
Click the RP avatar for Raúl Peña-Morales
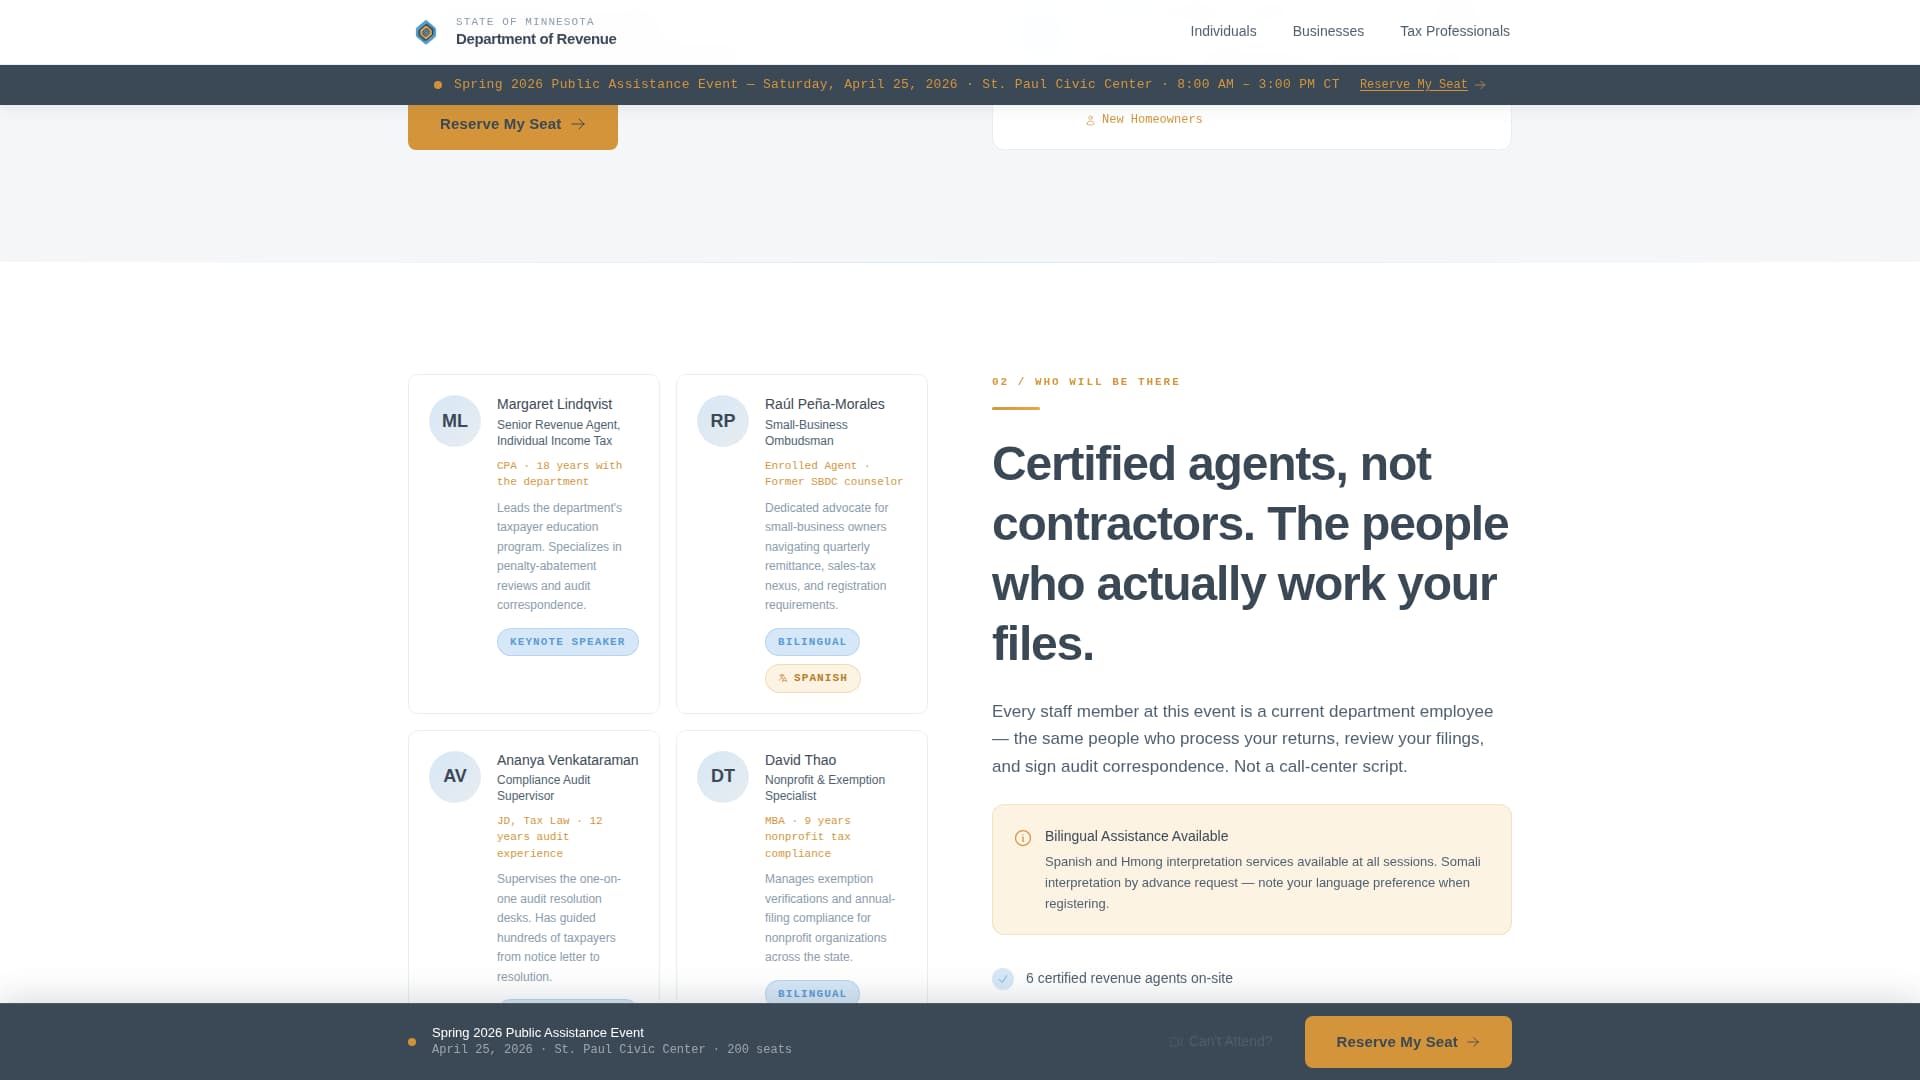click(x=723, y=421)
